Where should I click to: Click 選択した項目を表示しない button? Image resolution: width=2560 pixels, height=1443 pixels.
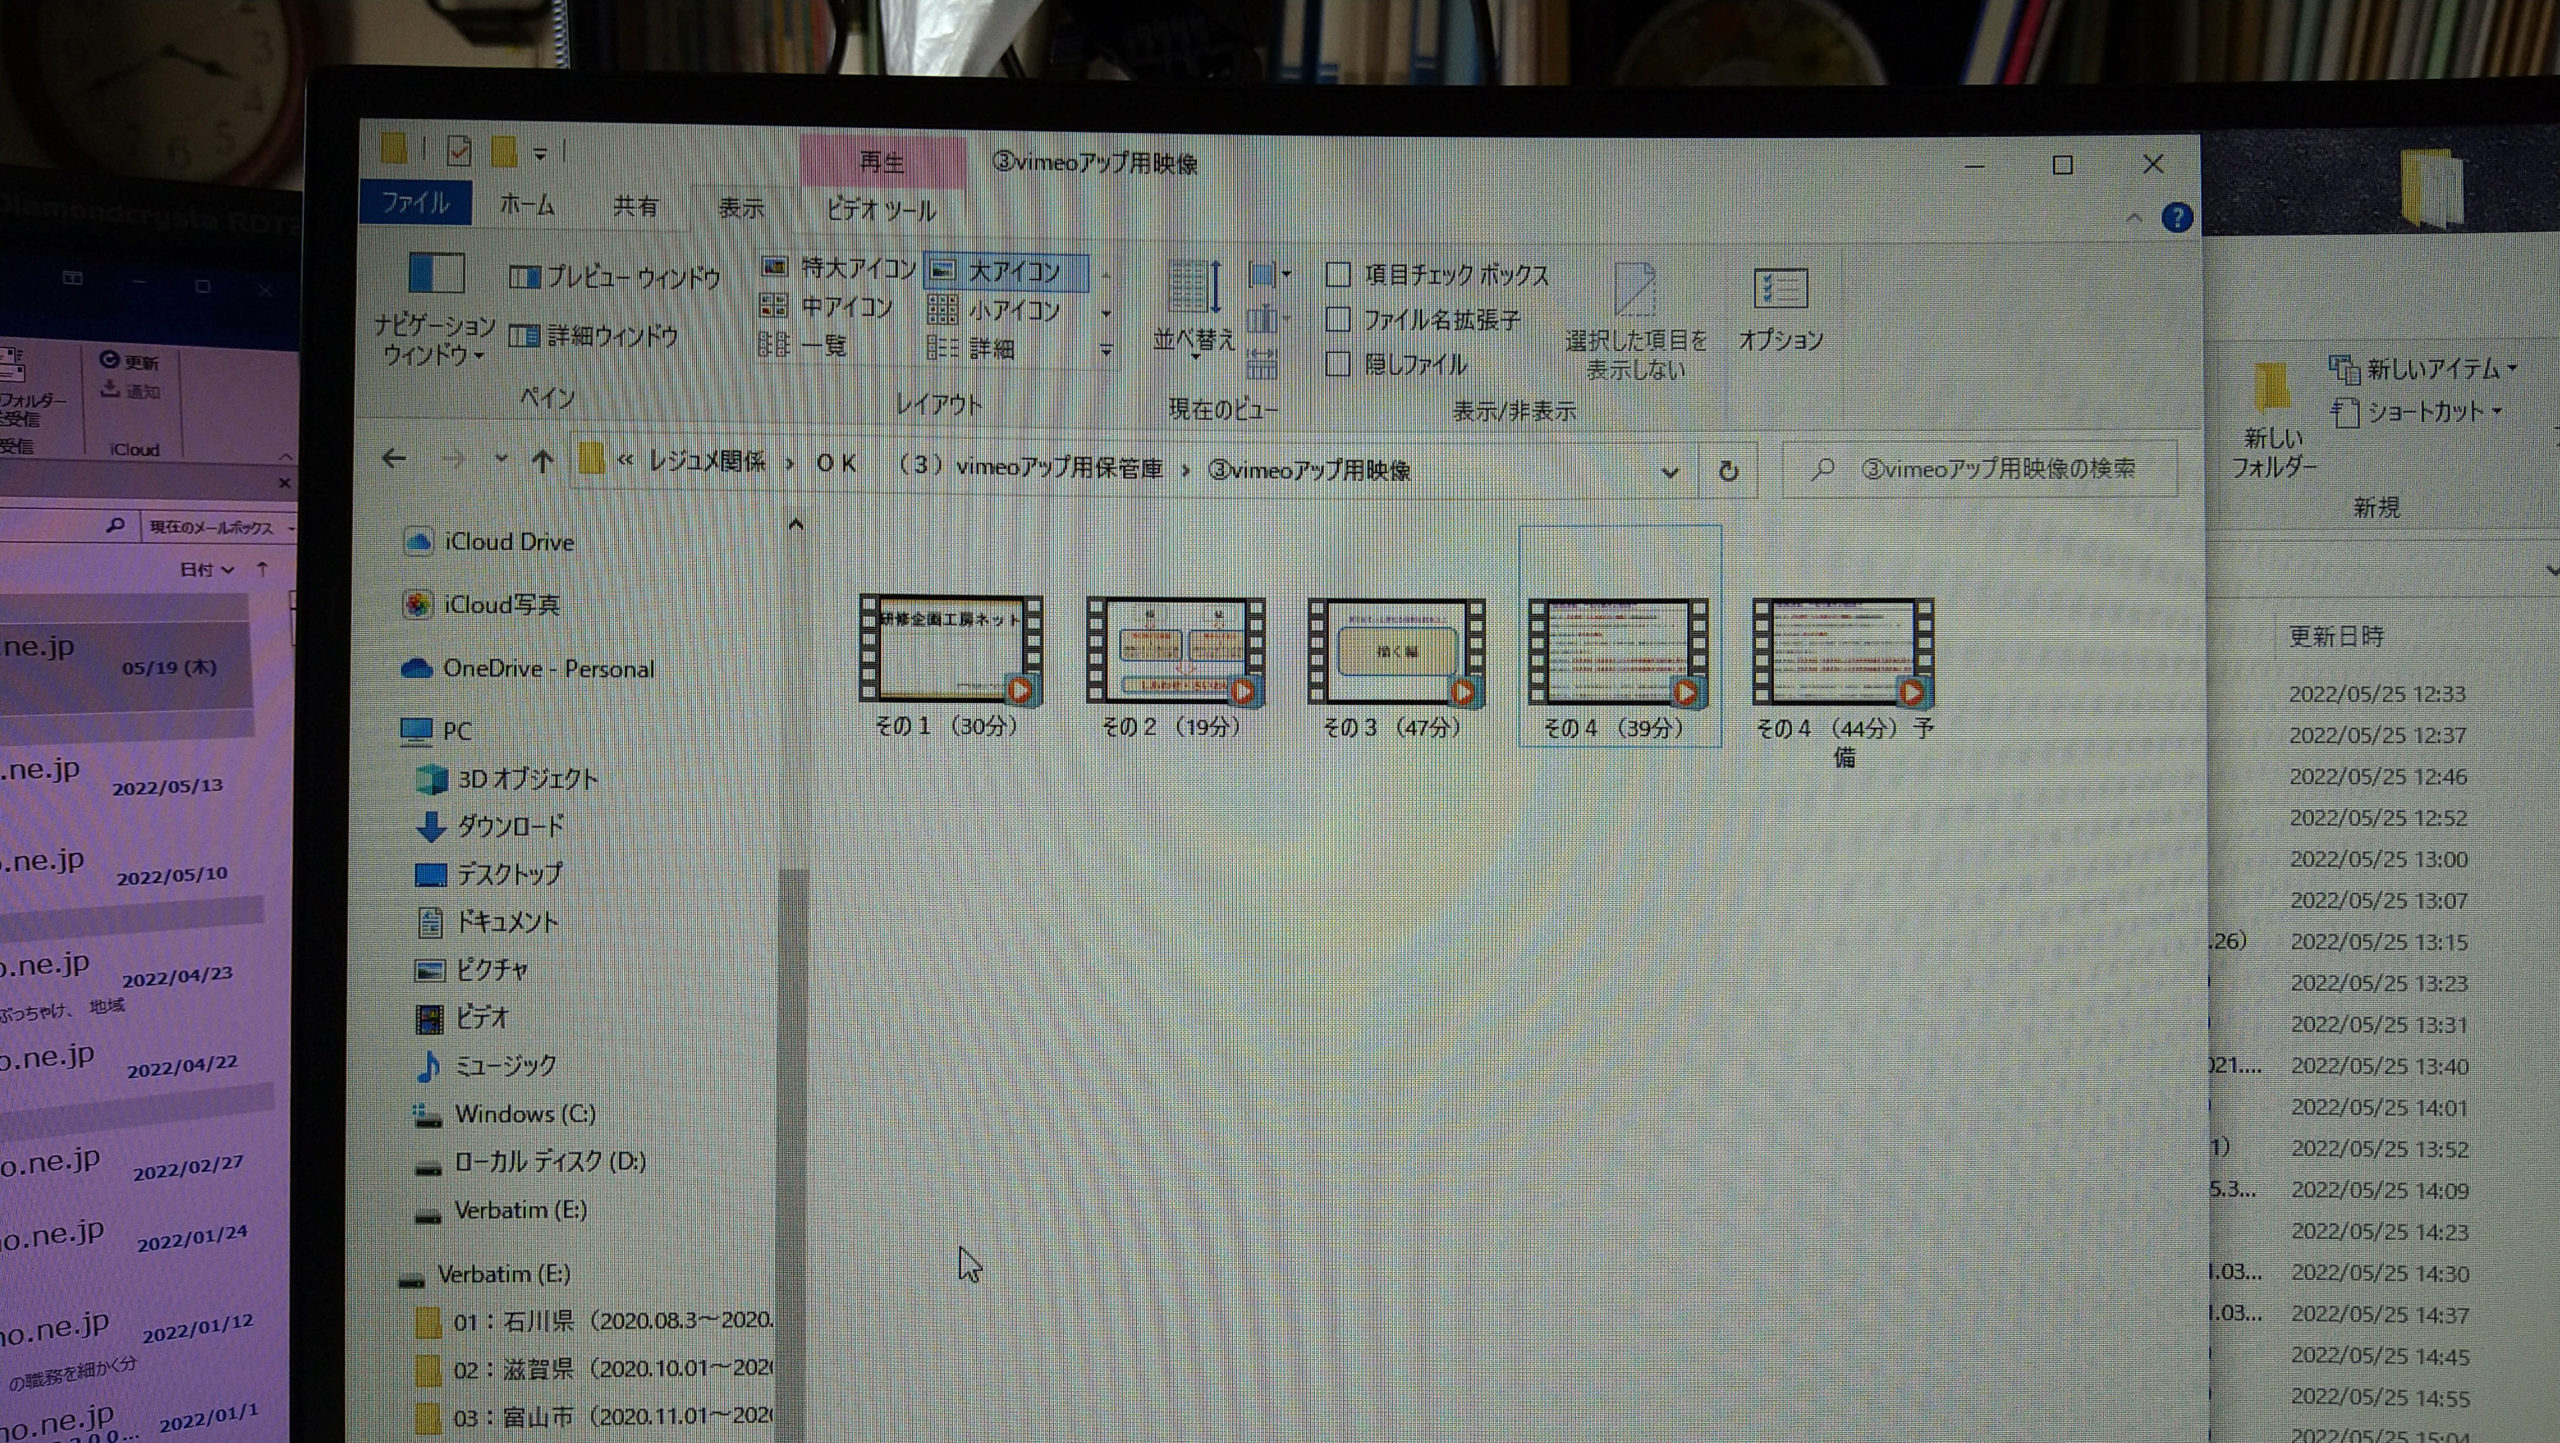(1636, 321)
